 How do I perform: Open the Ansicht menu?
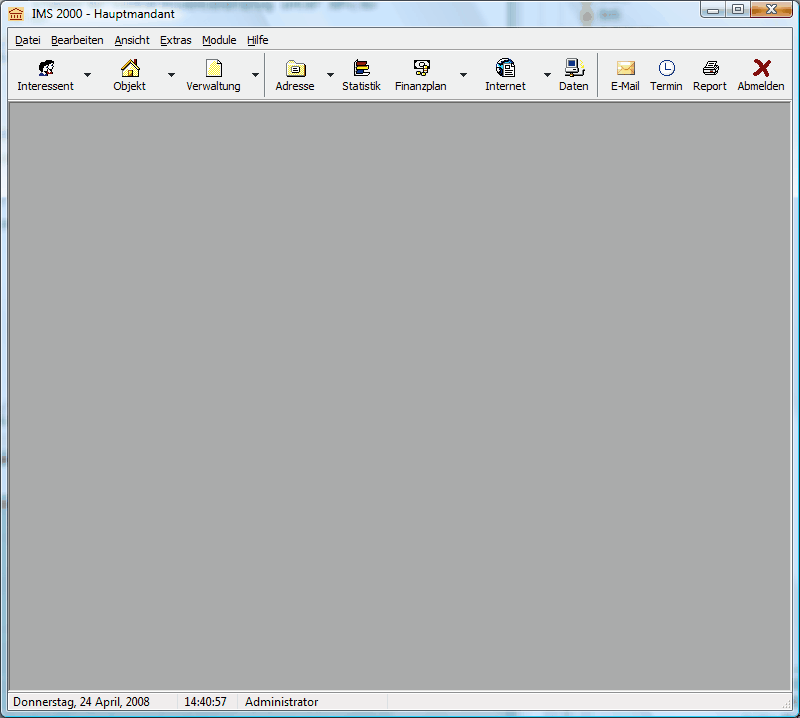click(x=132, y=40)
